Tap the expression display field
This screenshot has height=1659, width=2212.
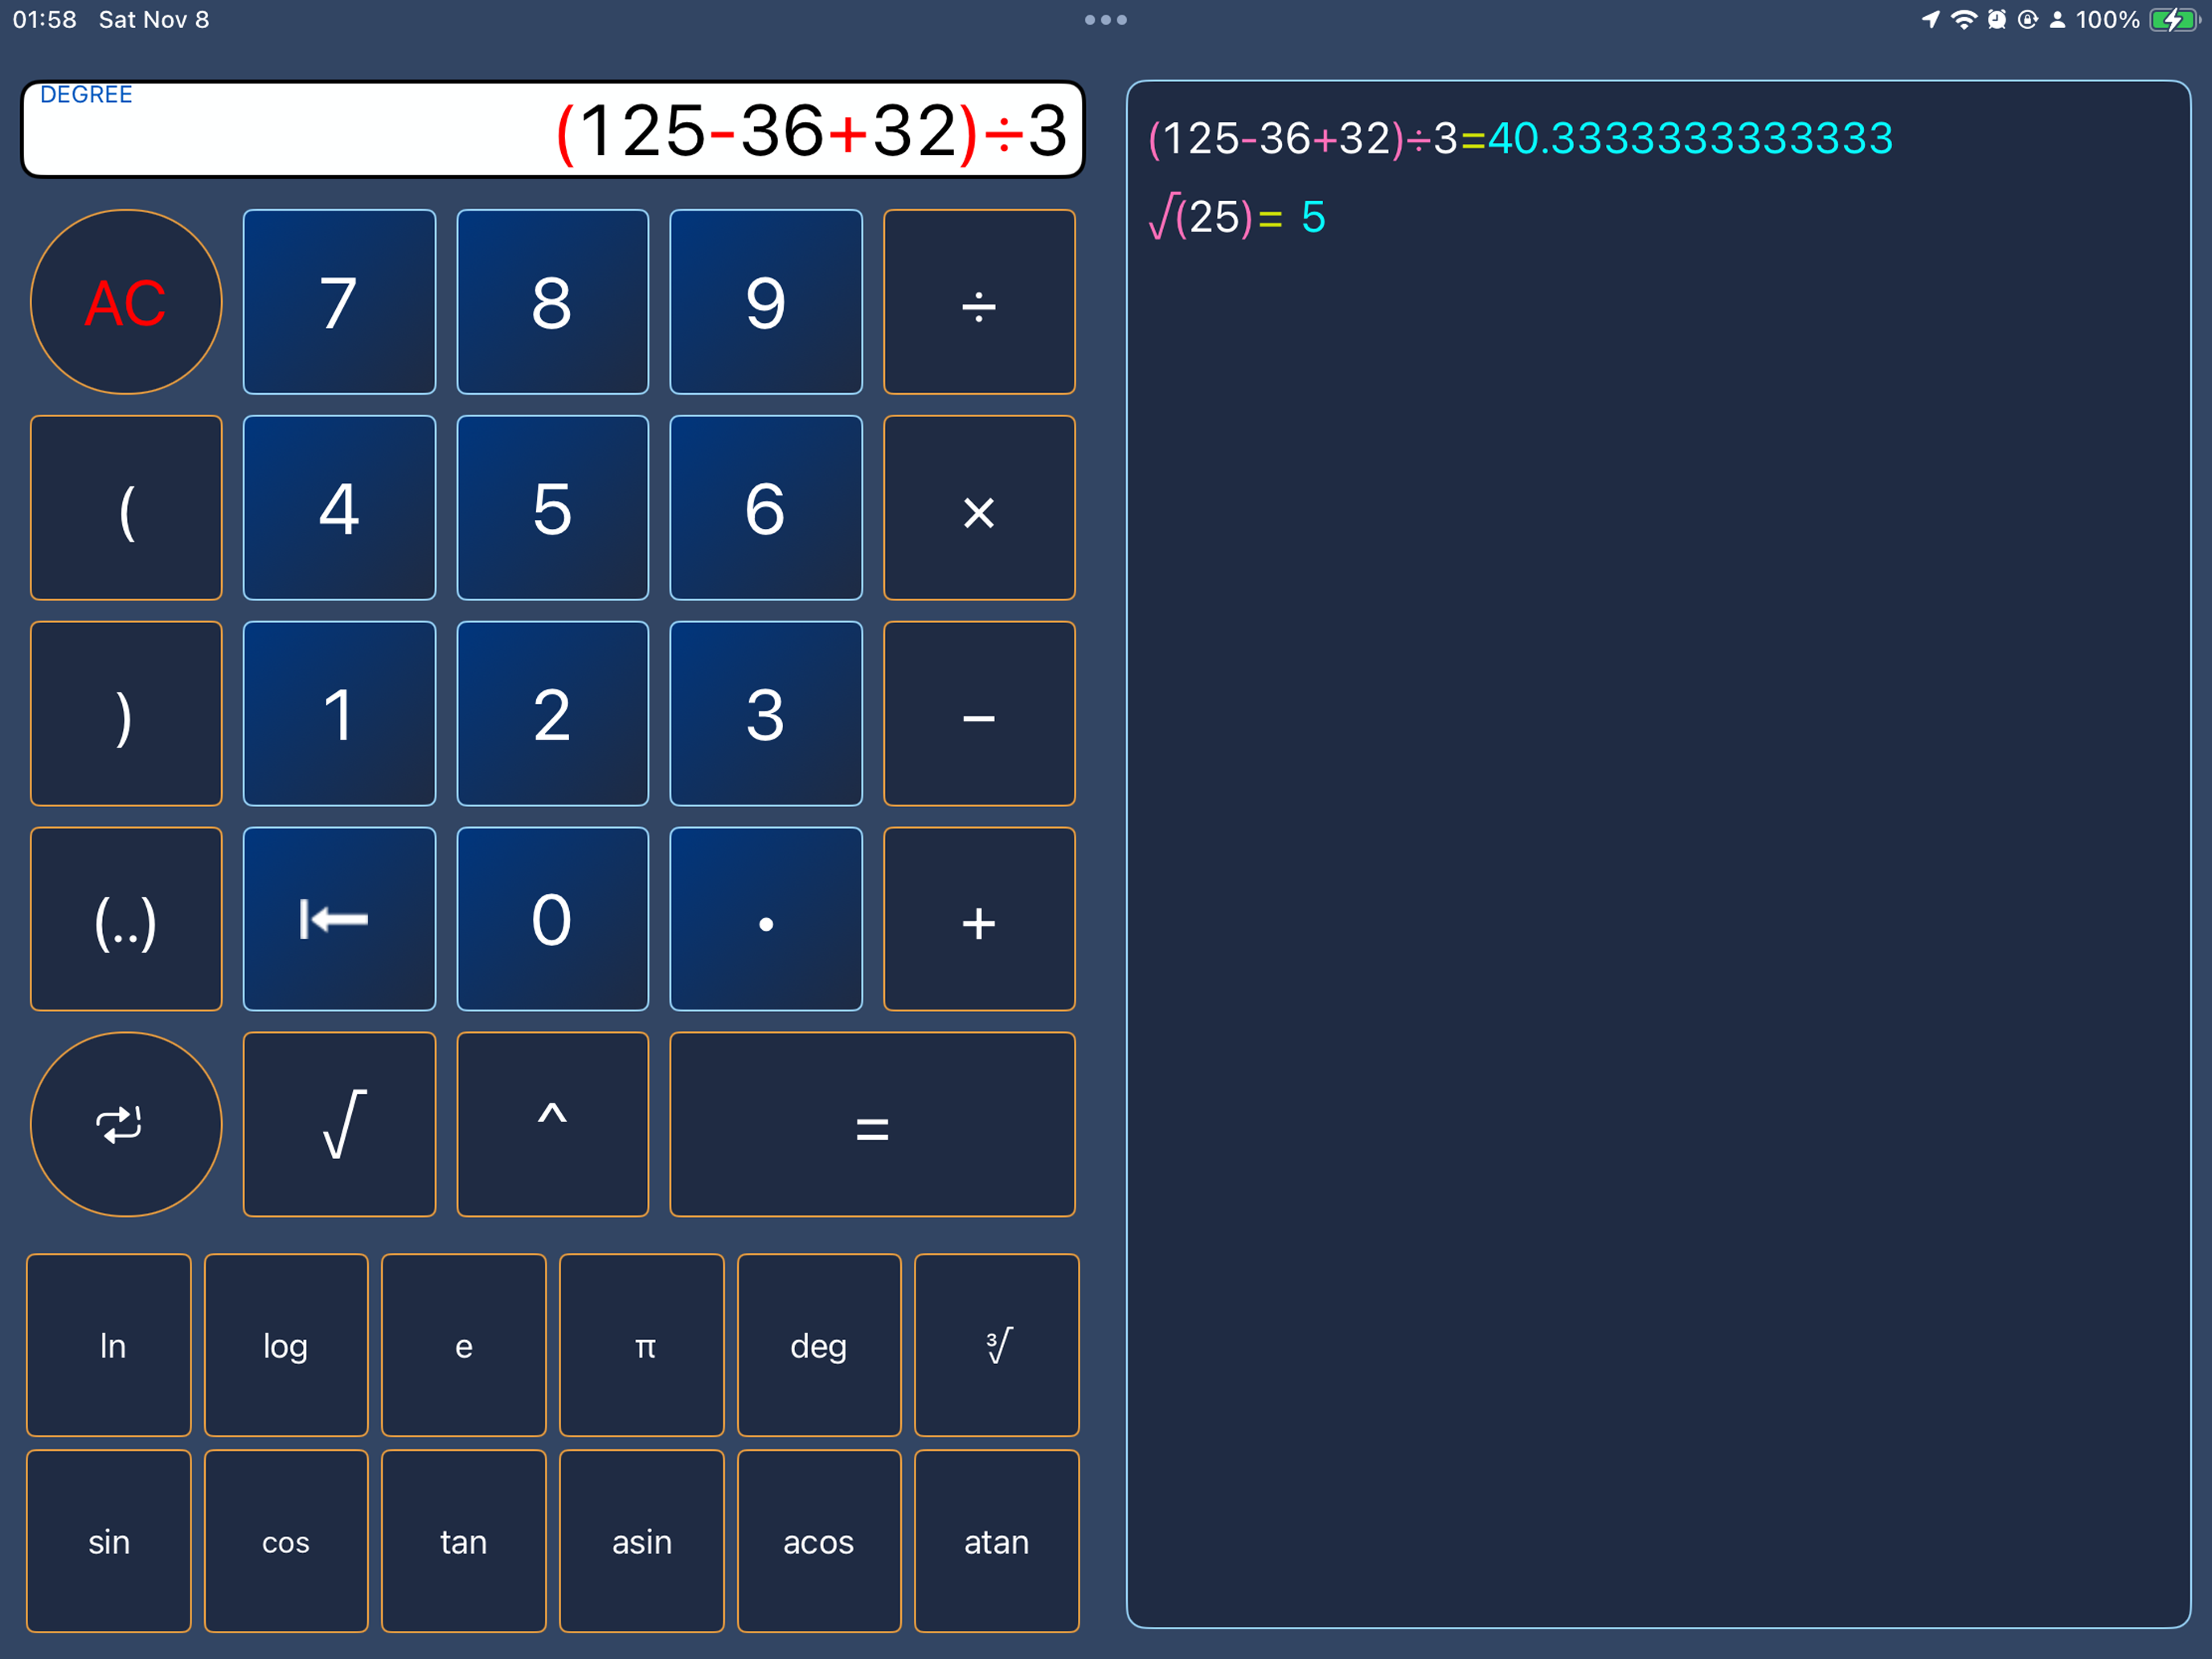[x=552, y=130]
